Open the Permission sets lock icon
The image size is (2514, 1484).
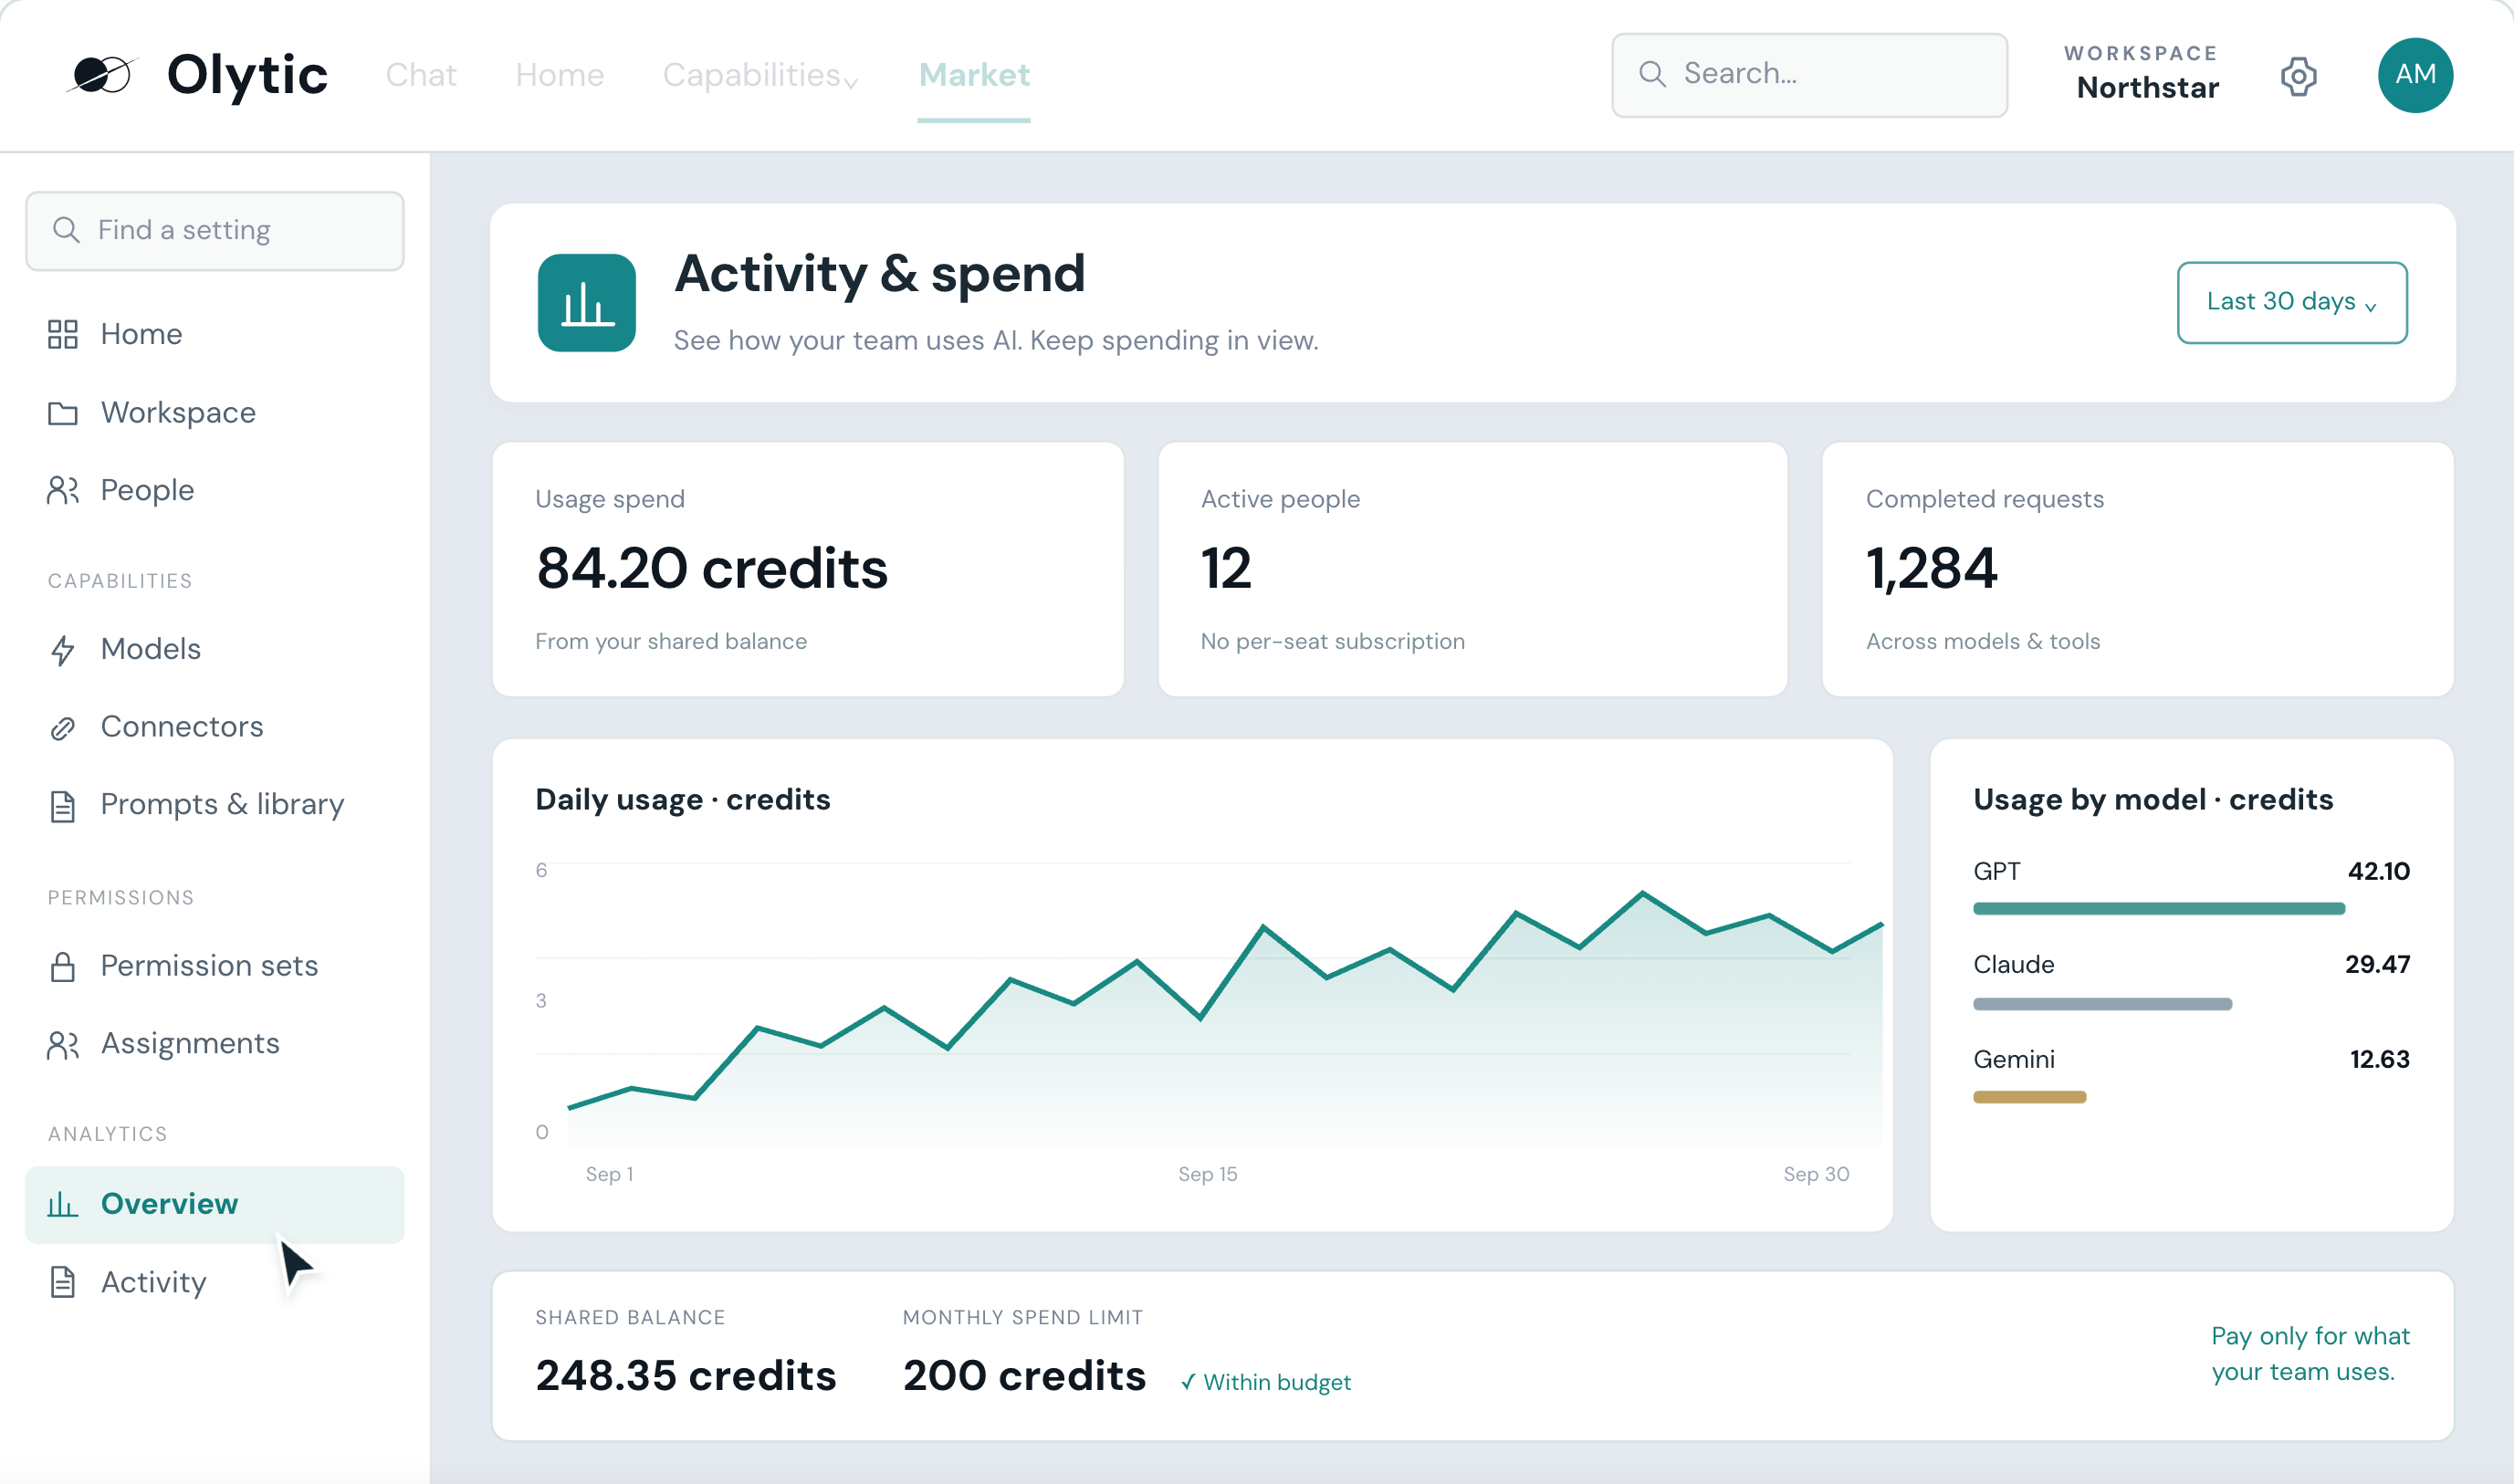(63, 966)
